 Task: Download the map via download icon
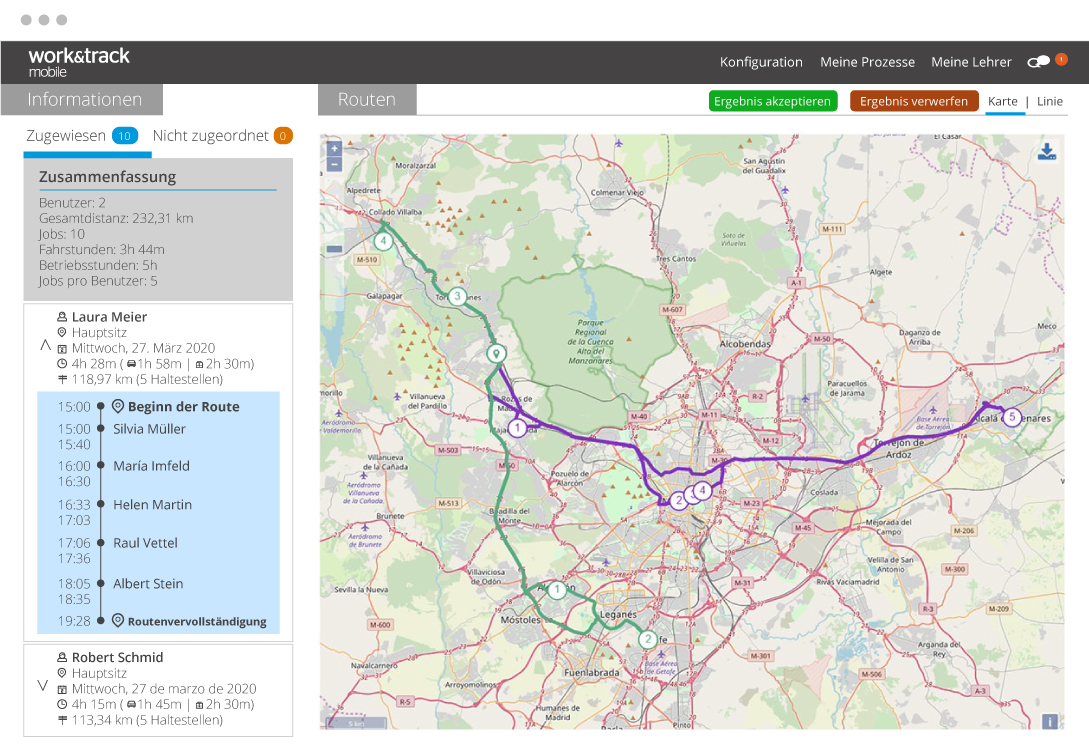pos(1047,151)
